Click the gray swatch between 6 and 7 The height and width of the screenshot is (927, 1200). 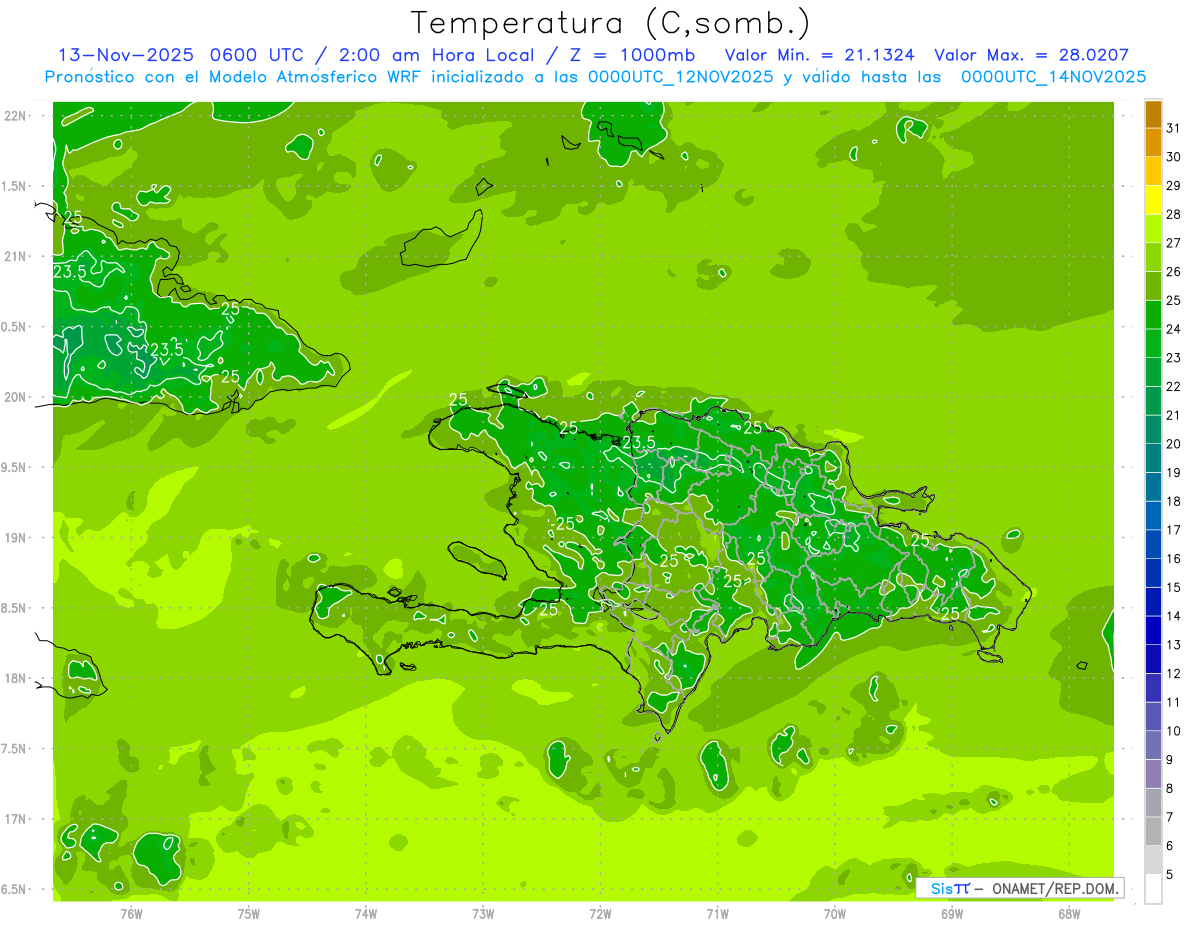point(1153,832)
